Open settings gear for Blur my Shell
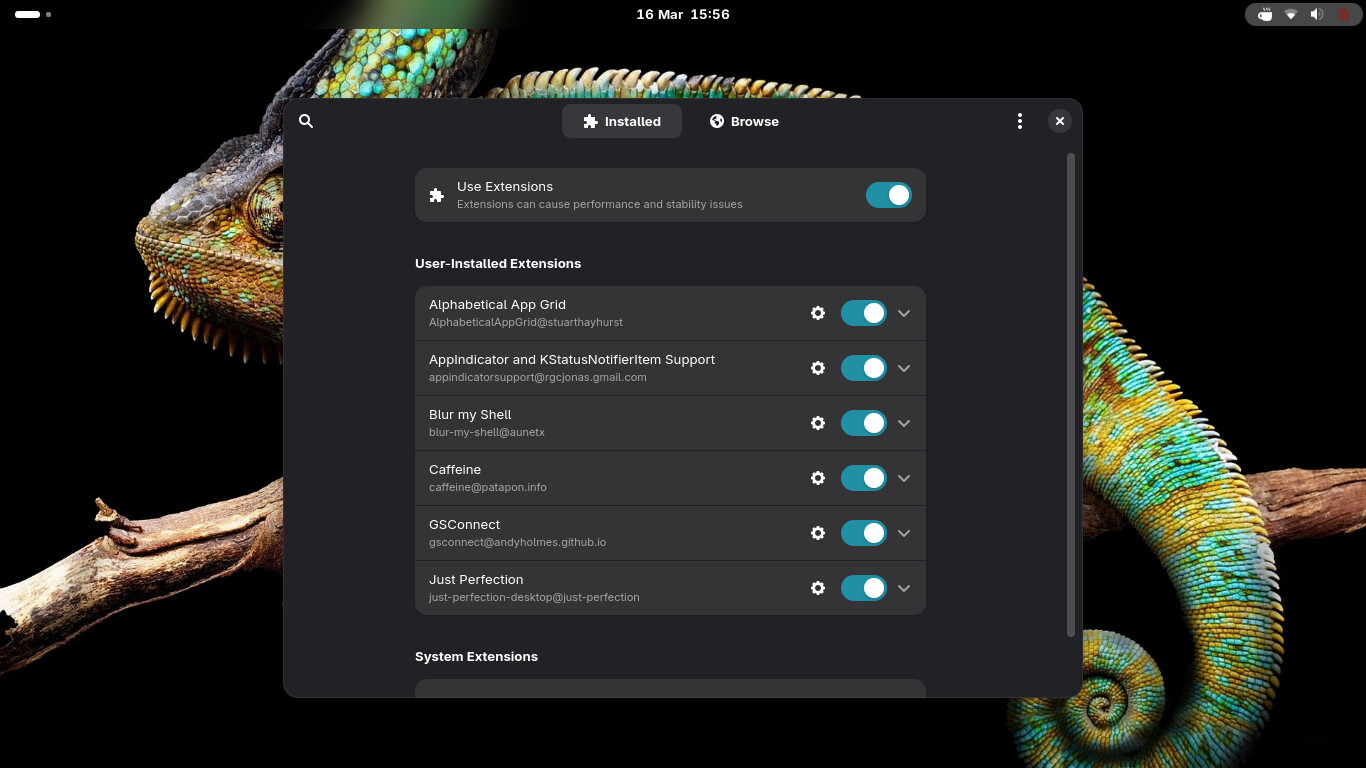Image resolution: width=1366 pixels, height=768 pixels. (x=818, y=423)
